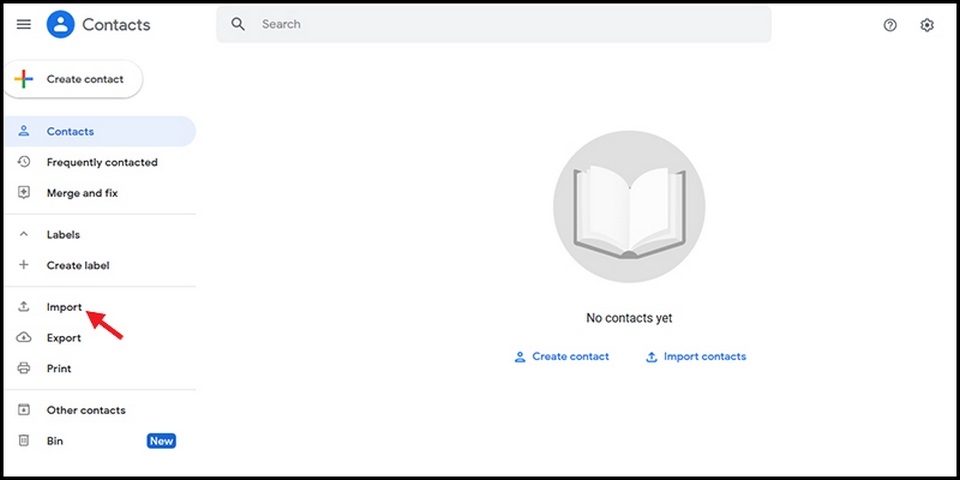The height and width of the screenshot is (480, 960).
Task: Open the help question mark icon
Action: point(890,25)
